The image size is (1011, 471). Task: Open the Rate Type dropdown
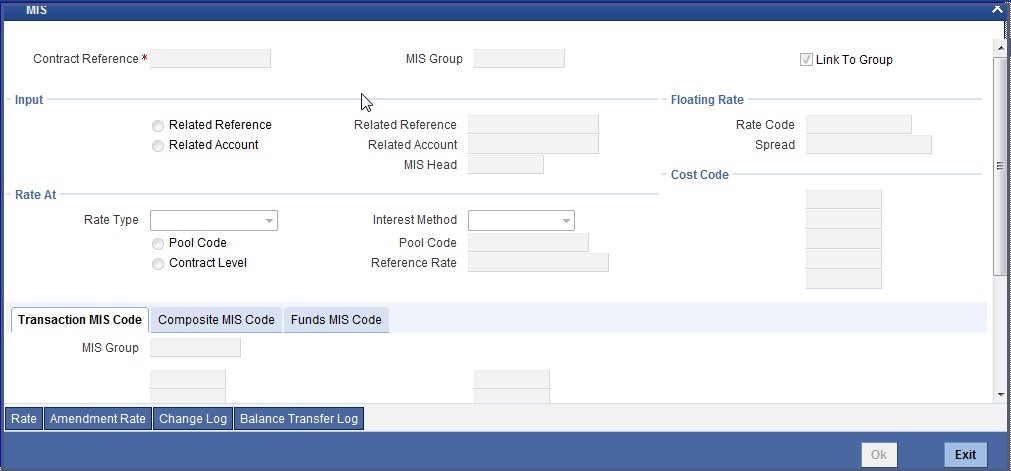tap(213, 221)
